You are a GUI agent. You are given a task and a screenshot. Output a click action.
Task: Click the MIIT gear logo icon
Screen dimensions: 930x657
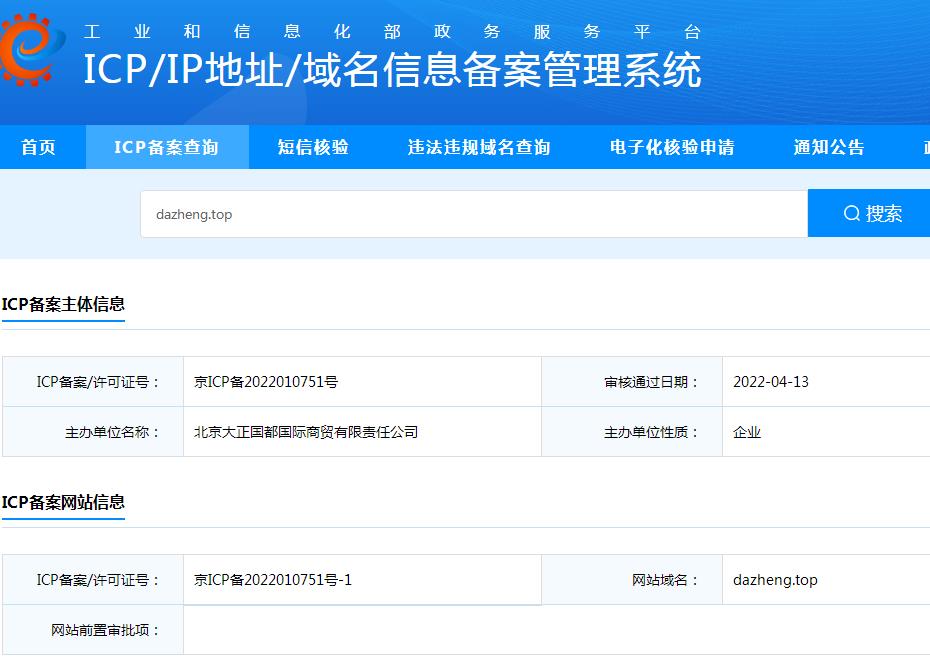point(33,48)
